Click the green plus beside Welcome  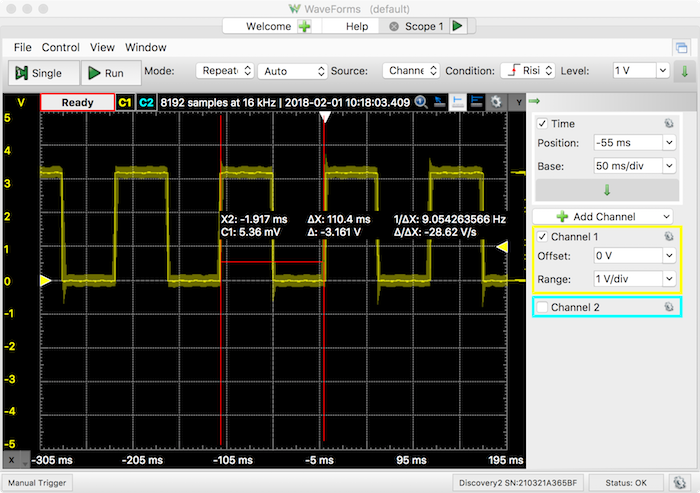(304, 26)
